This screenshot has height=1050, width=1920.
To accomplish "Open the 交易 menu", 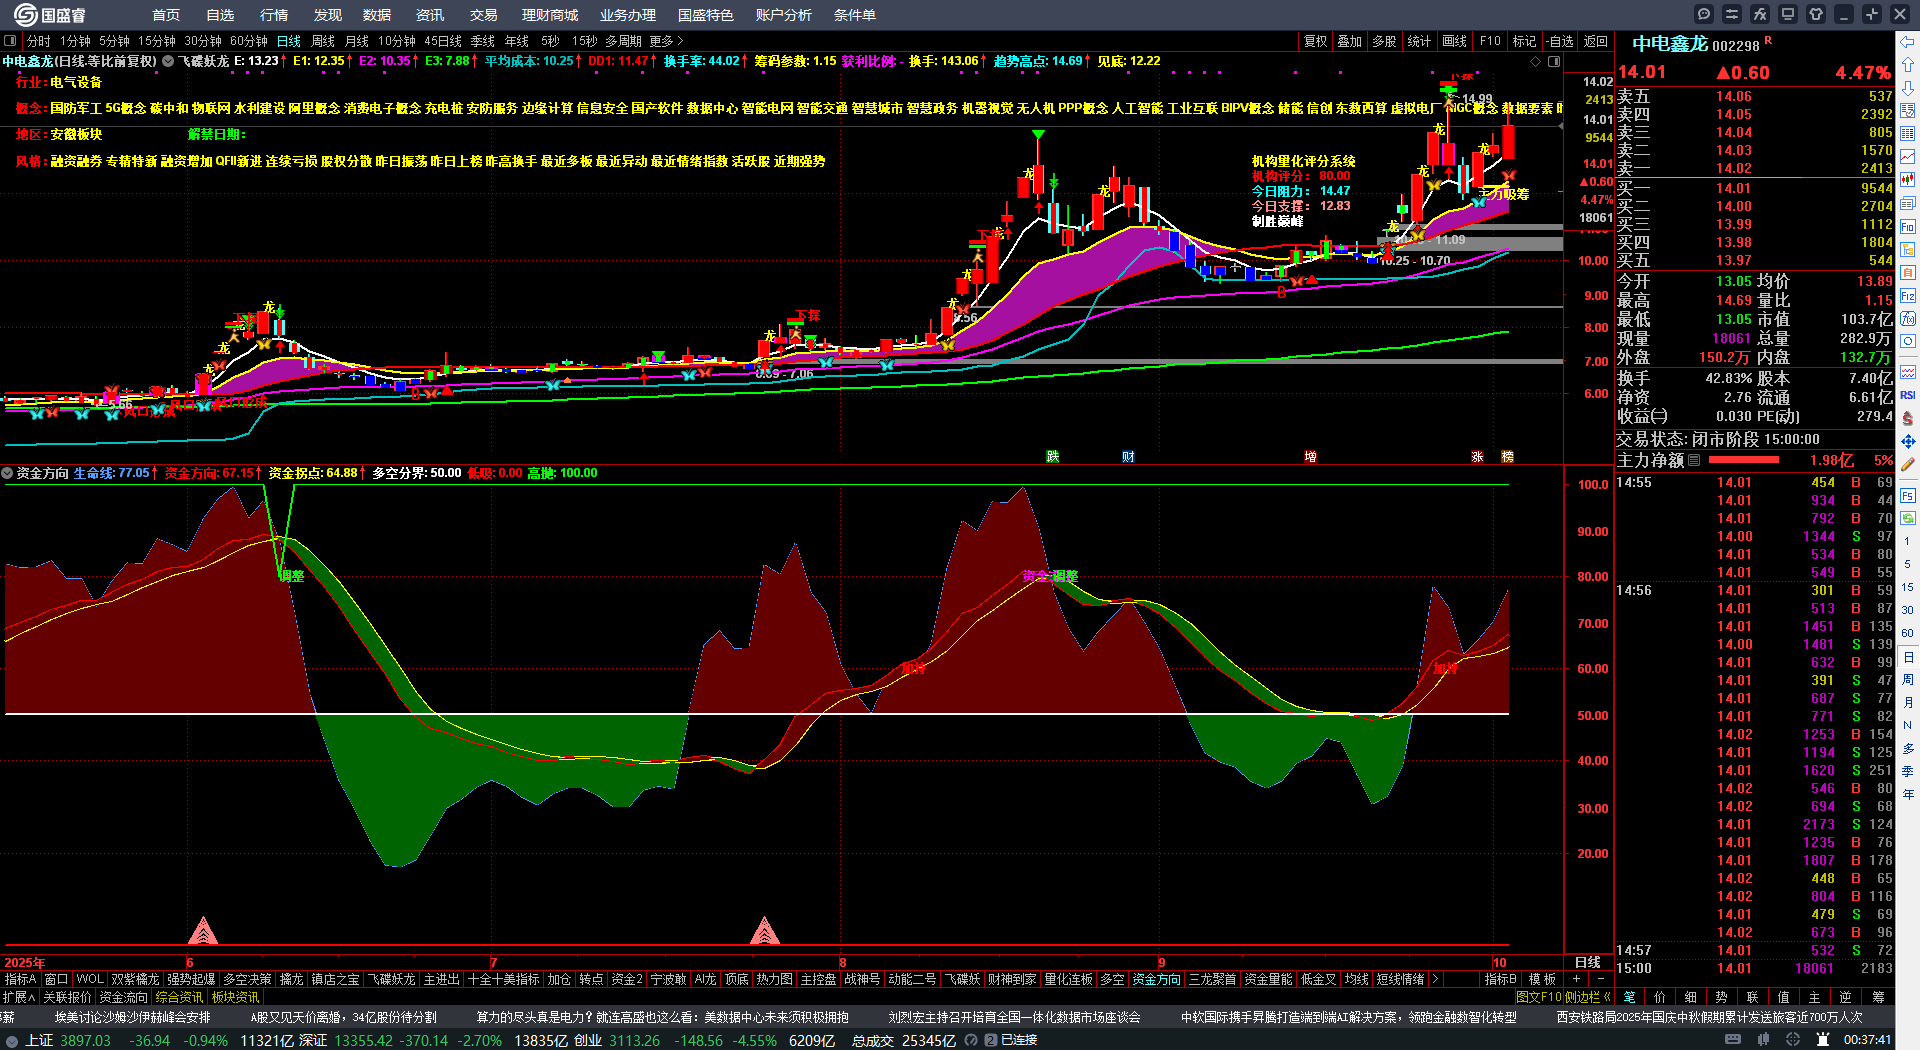I will click(483, 15).
